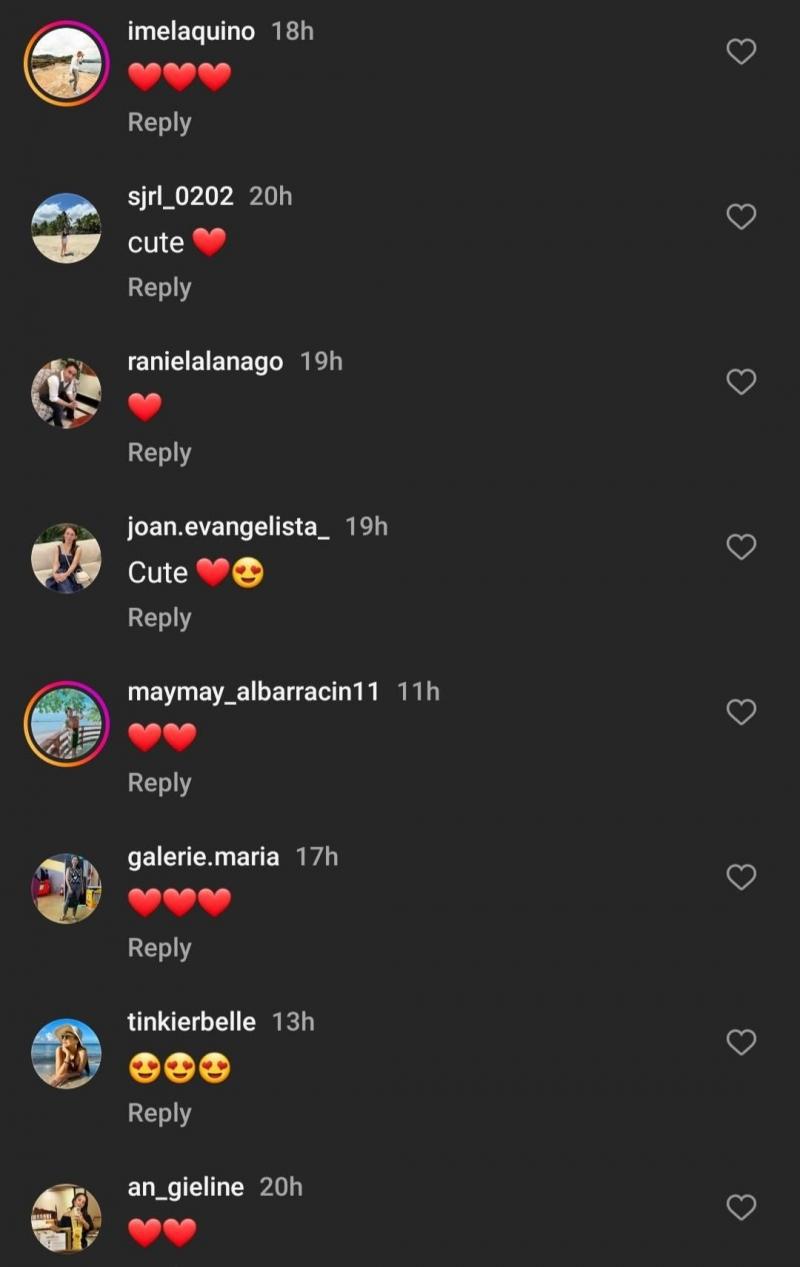Open joan.evangelista_ username link
The image size is (800, 1267).
pos(228,527)
